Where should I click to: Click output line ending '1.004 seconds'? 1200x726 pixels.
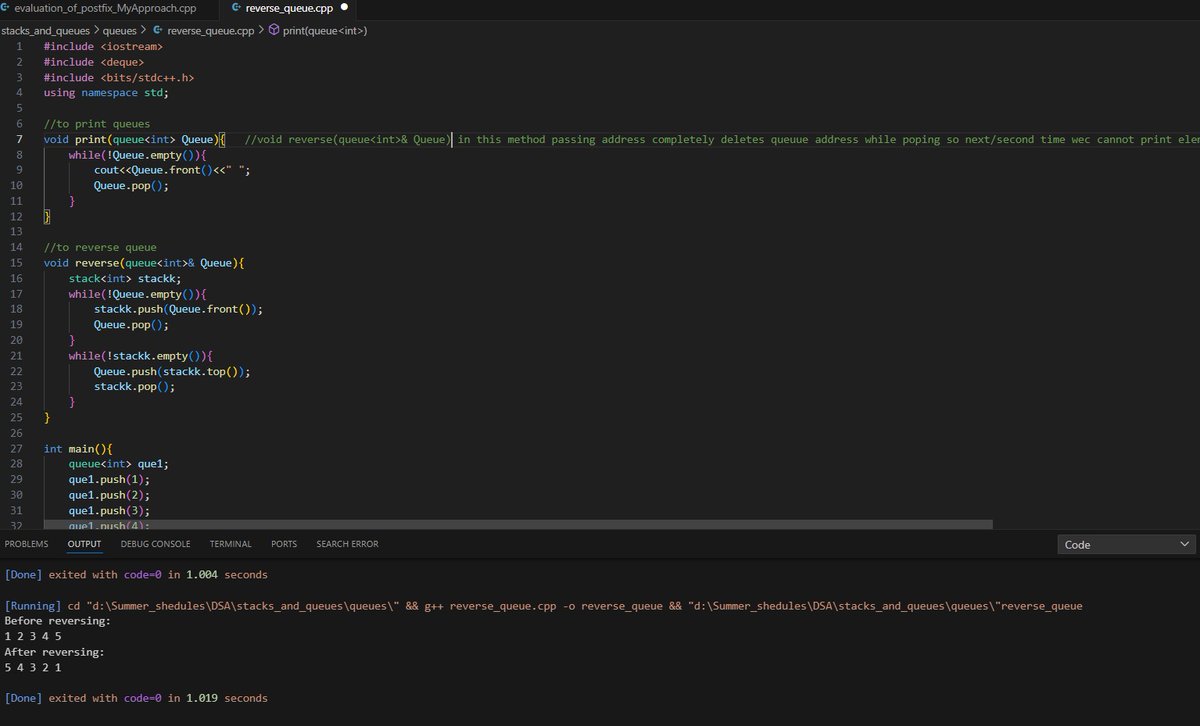click(136, 575)
